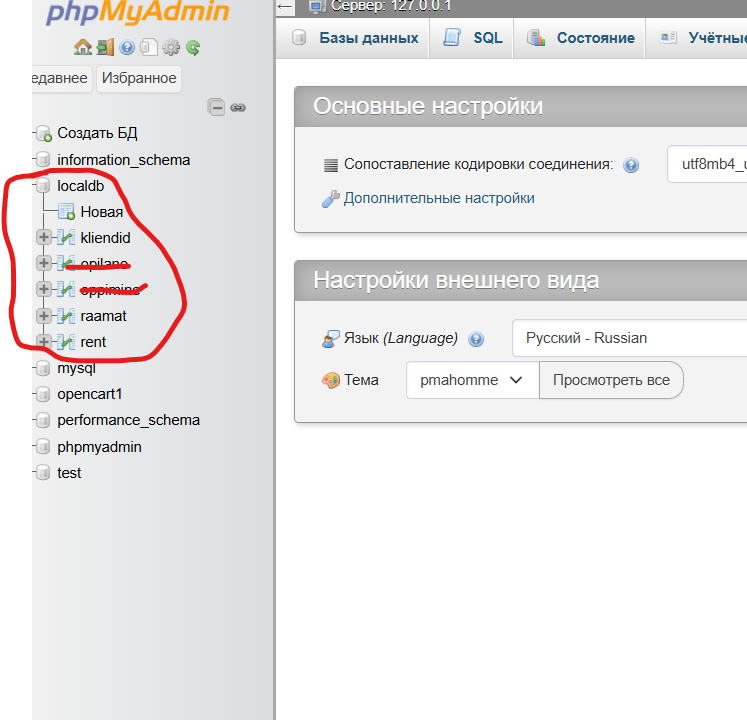Click help icon beside connection collation
The height and width of the screenshot is (720, 747).
coord(631,165)
